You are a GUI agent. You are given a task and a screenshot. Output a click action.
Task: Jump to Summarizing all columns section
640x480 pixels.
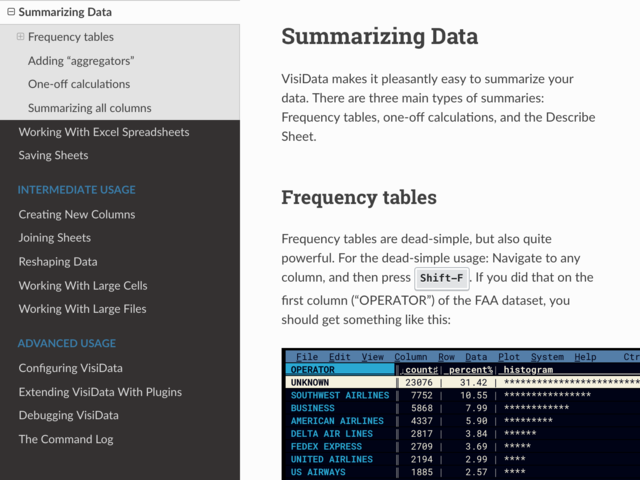[89, 108]
